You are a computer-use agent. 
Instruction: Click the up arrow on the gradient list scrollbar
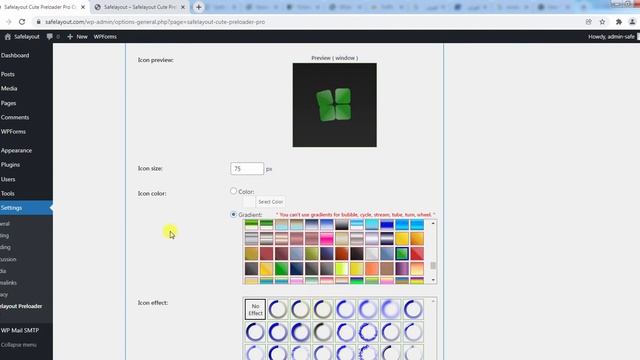click(433, 223)
